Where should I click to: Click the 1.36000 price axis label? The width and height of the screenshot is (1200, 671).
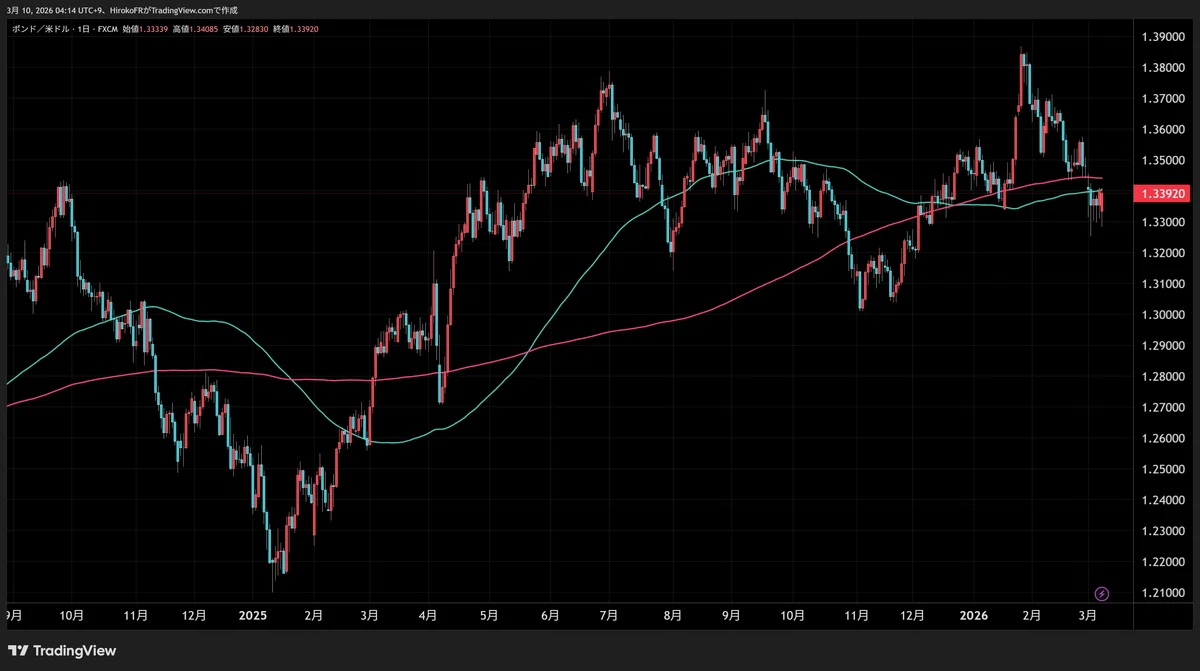pyautogui.click(x=1161, y=130)
